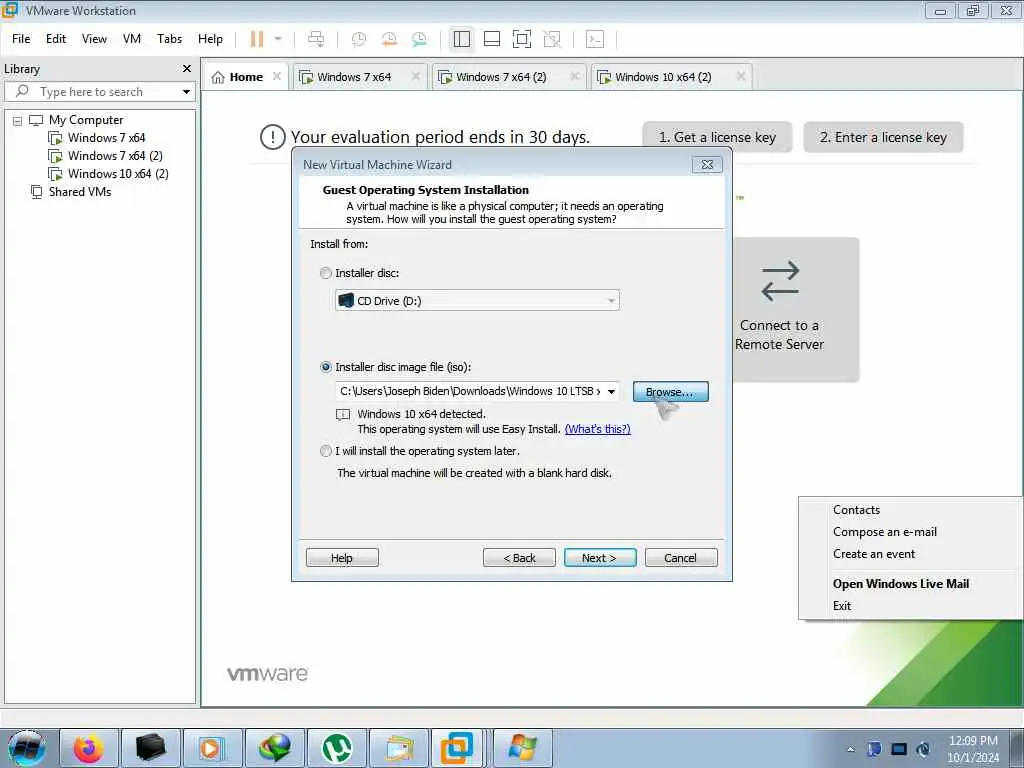Close the Library panel with its X
1024x768 pixels.
(x=187, y=69)
